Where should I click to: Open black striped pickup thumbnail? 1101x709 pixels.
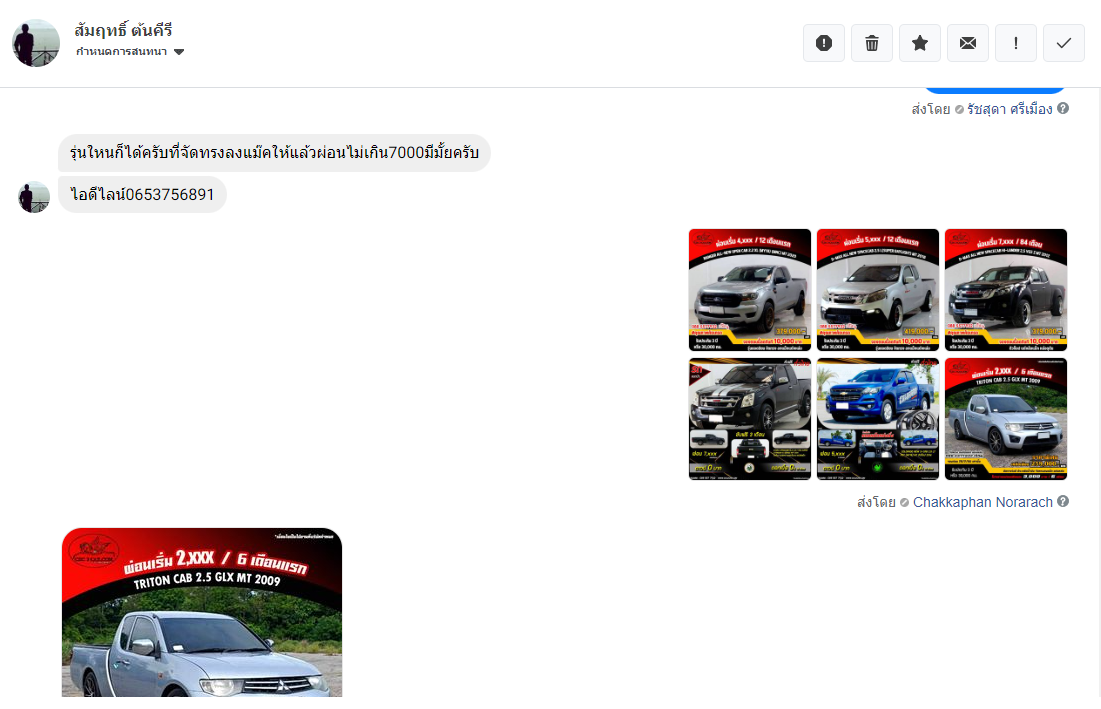click(750, 419)
